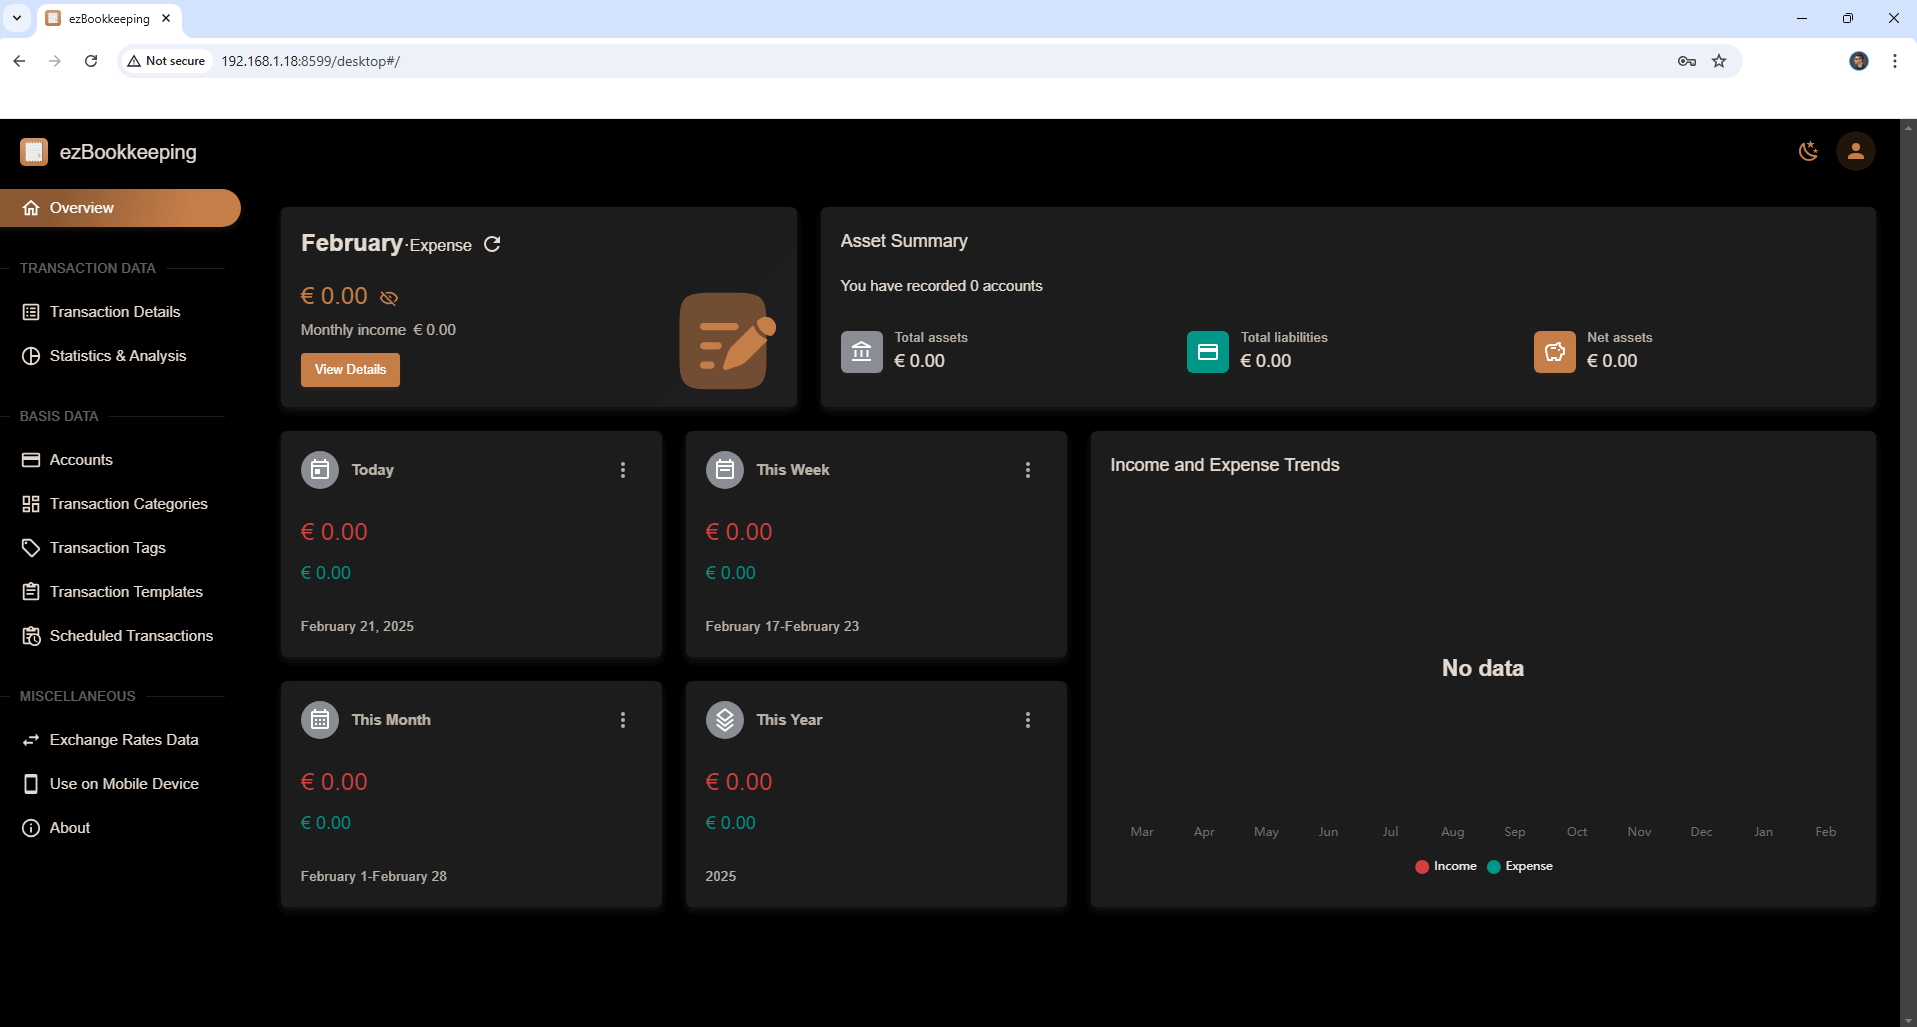
Task: Click the page vertical scrollbar
Action: [1908, 573]
